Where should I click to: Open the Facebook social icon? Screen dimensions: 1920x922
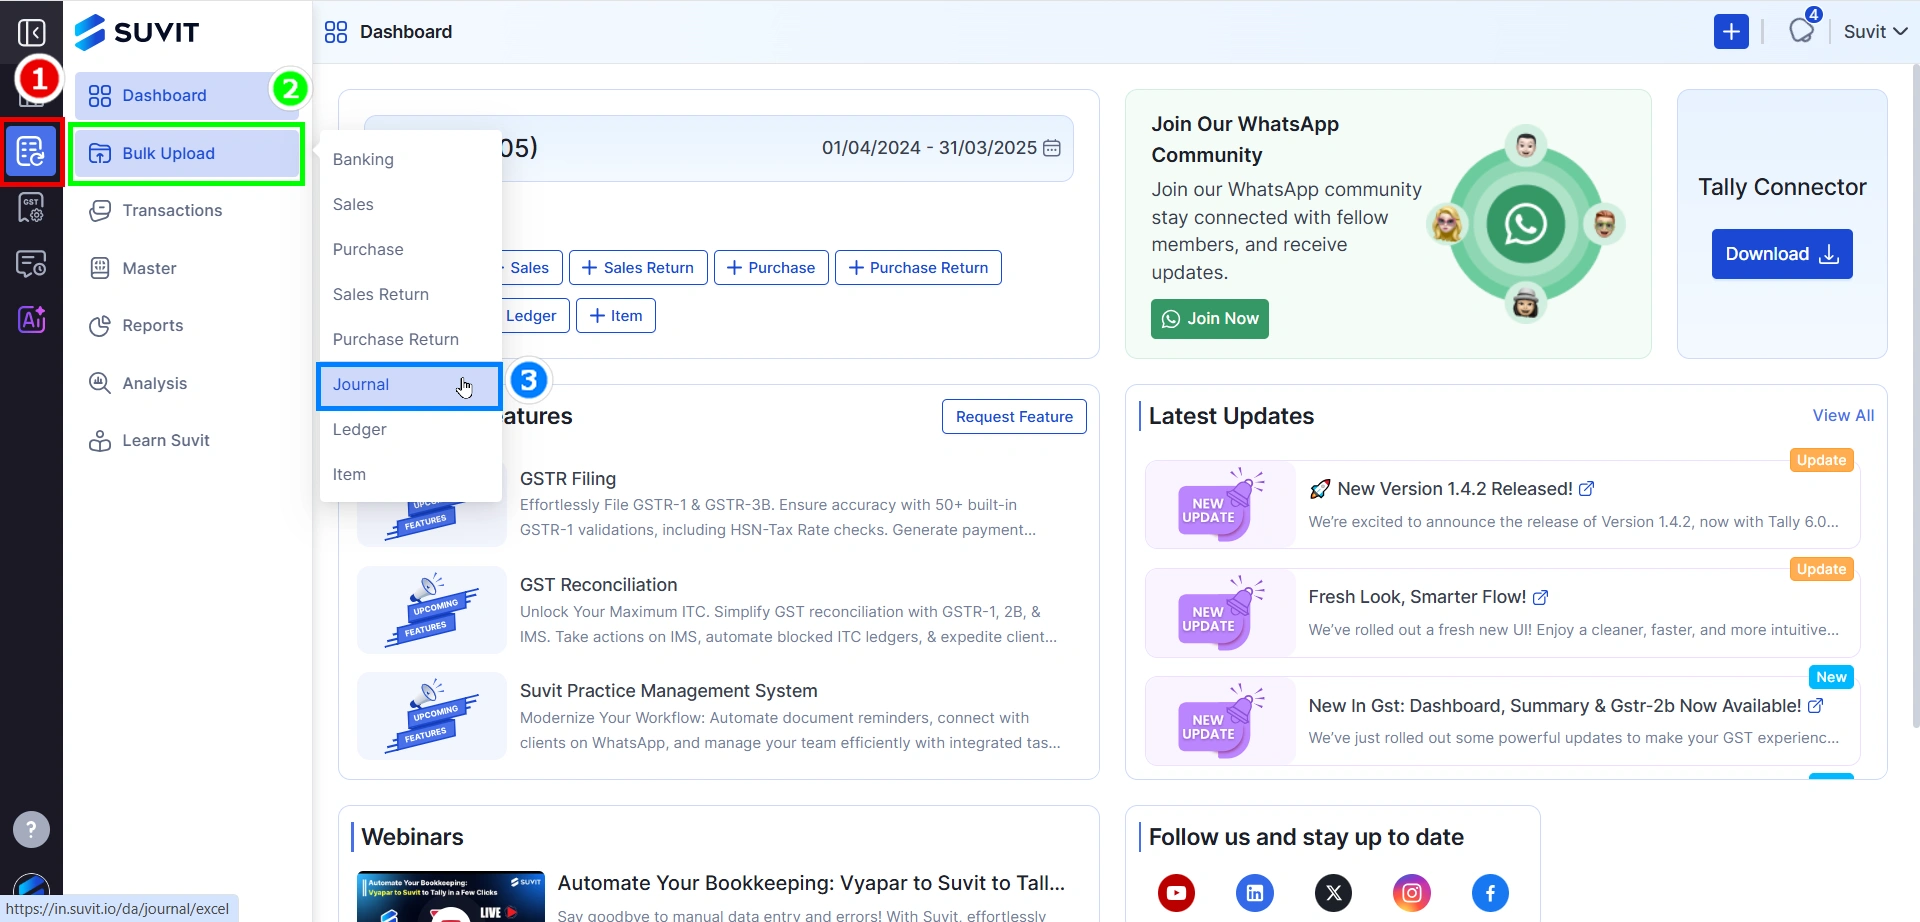coord(1490,893)
